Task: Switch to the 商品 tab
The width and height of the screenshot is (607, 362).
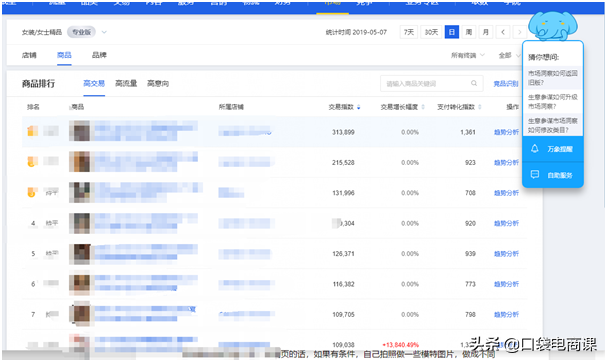Action: click(64, 55)
